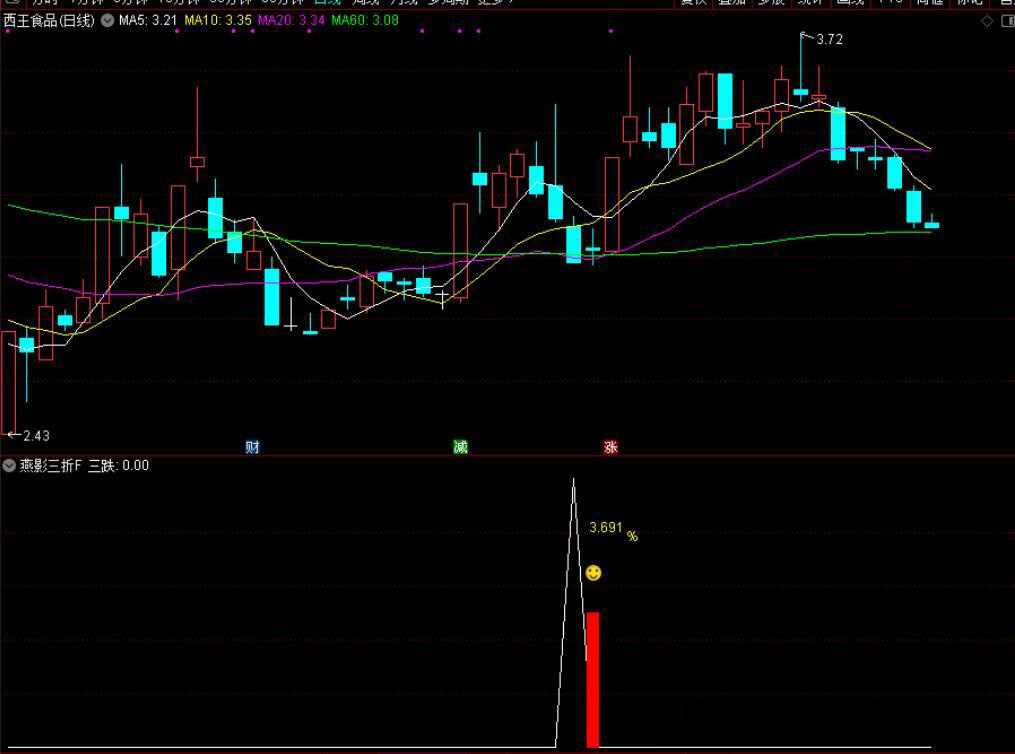Image resolution: width=1015 pixels, height=754 pixels.
Task: Expand the 燕影三折F sub-indicator dropdown arrow
Action: (x=9, y=465)
